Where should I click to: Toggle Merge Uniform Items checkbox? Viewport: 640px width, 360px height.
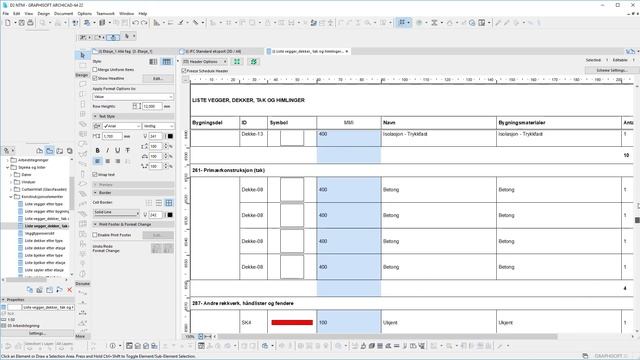coord(95,70)
